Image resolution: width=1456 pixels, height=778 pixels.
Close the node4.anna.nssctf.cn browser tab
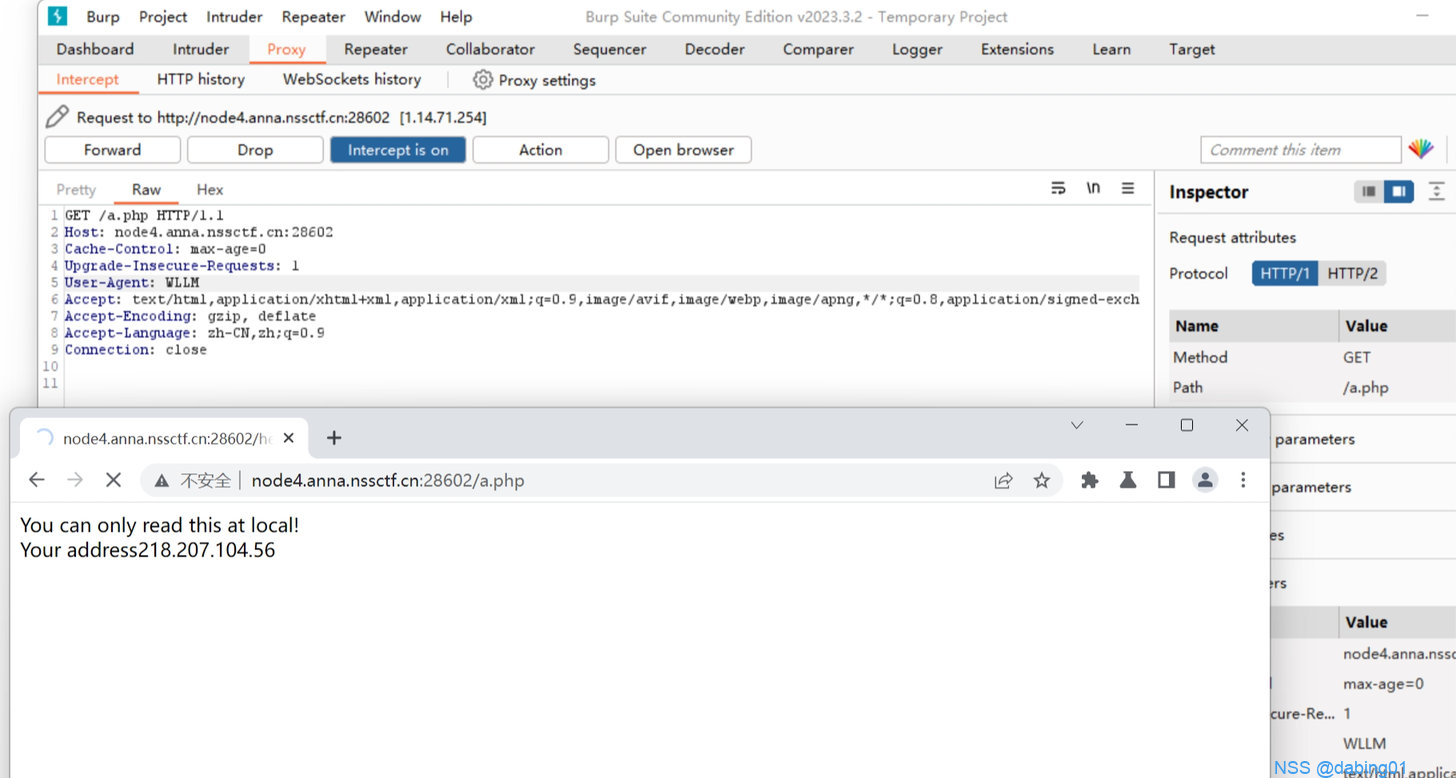coord(289,438)
